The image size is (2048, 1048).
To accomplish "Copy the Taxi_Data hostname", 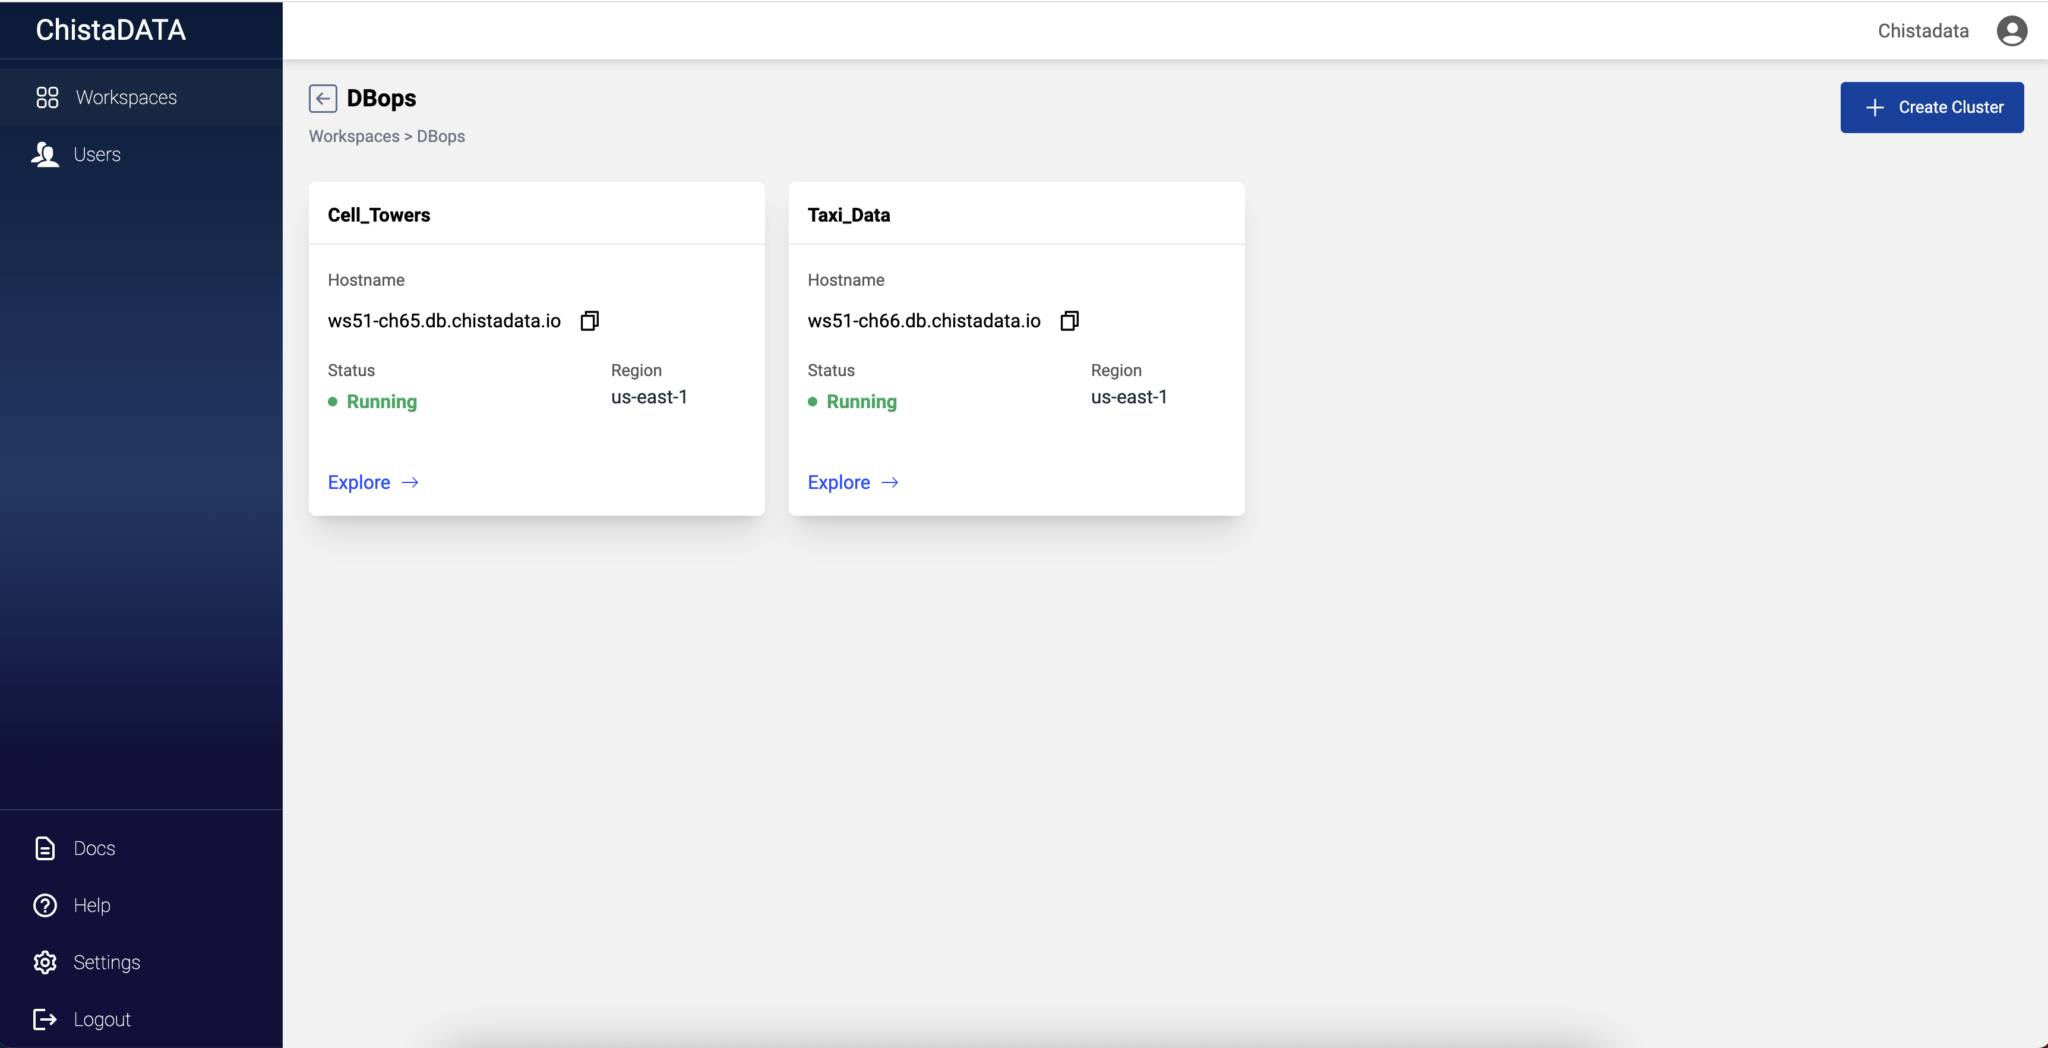I will [x=1069, y=320].
